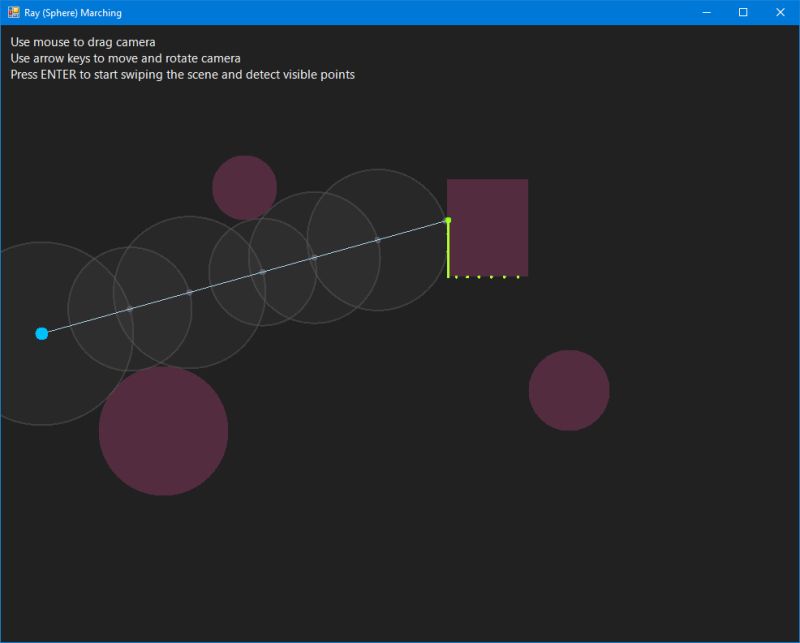Click the 'Use mouse to drag camera' text

click(x=80, y=41)
